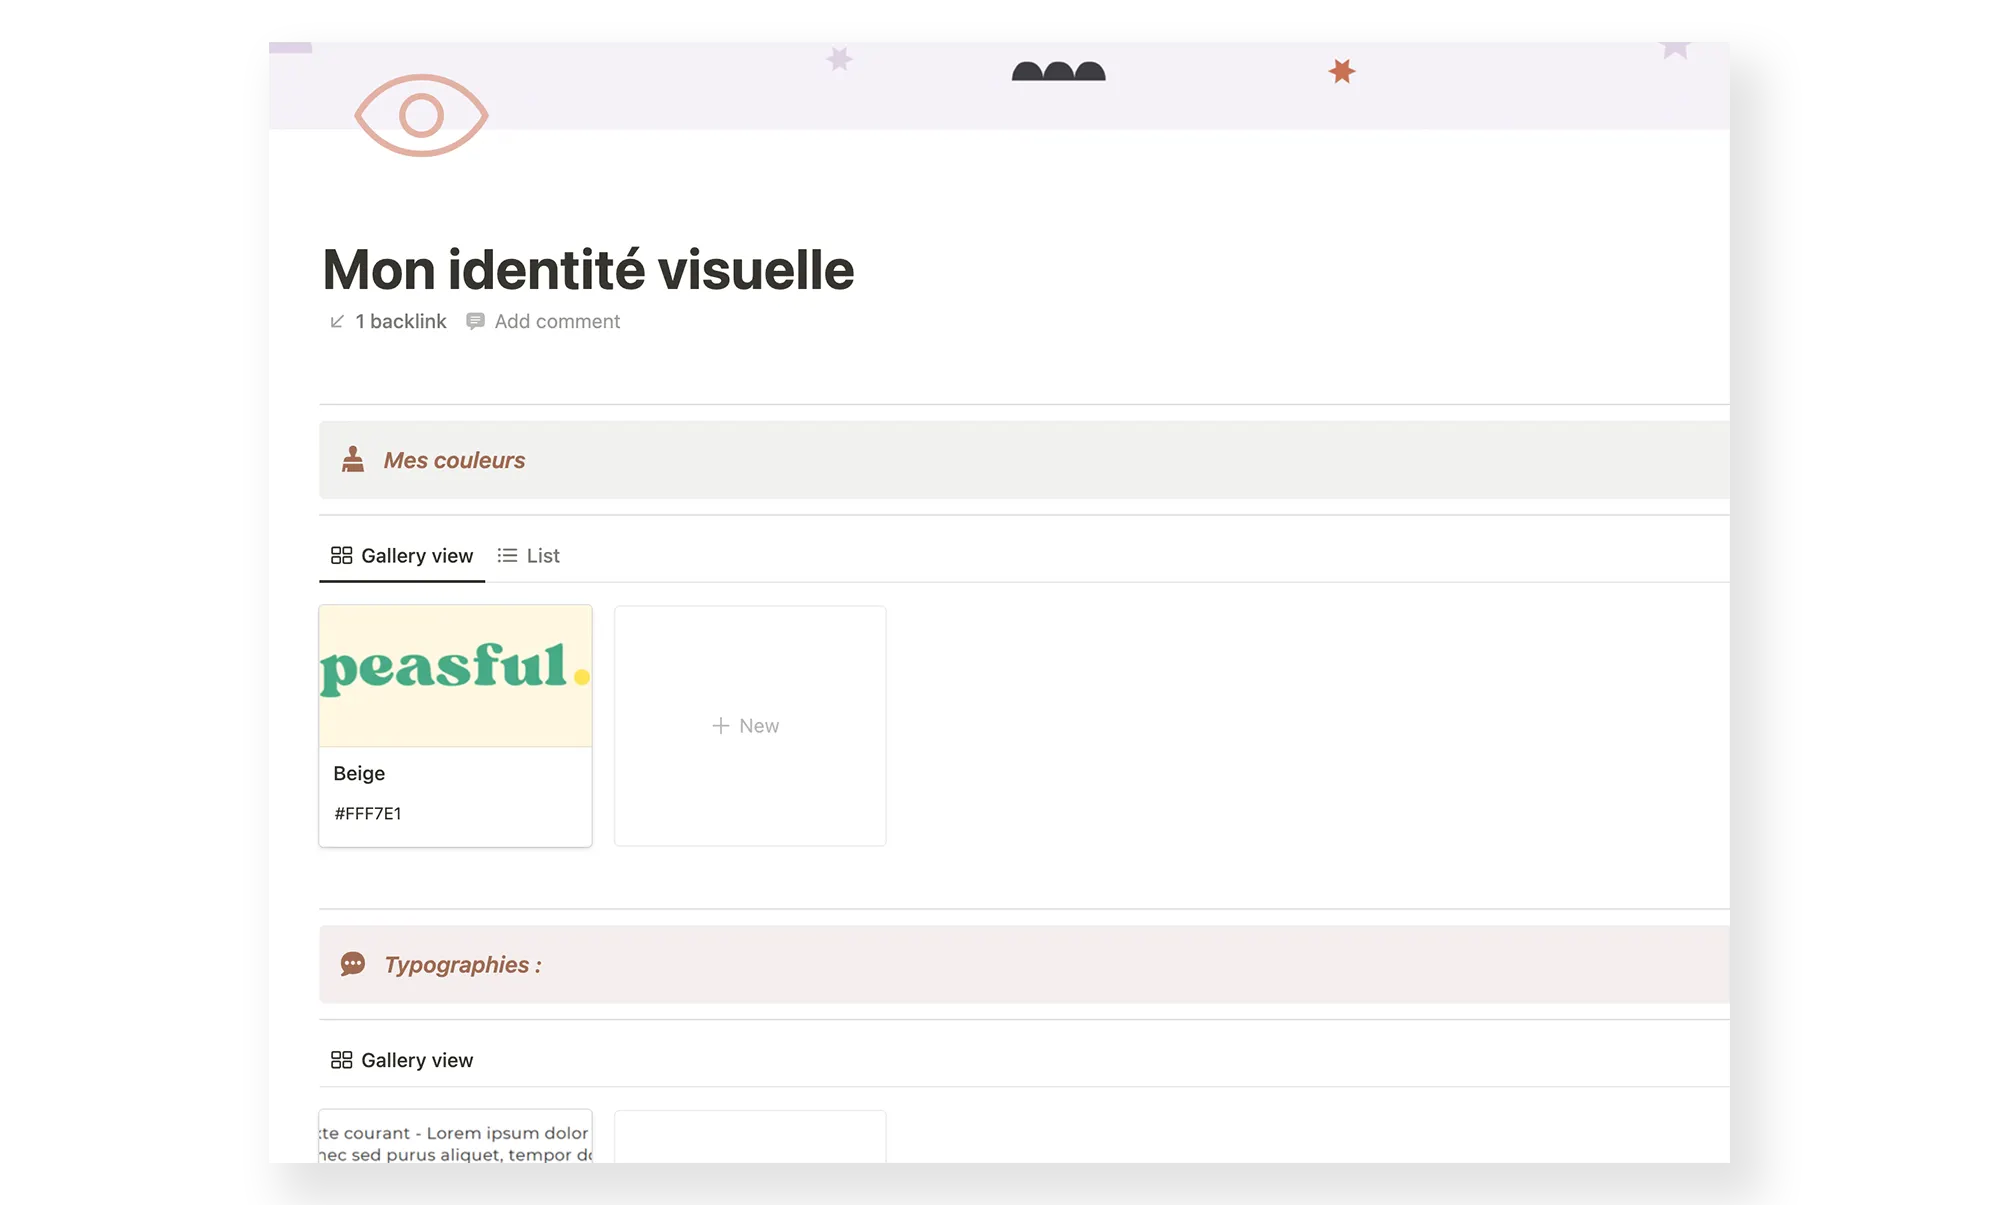Click the eye page icon

coord(421,115)
